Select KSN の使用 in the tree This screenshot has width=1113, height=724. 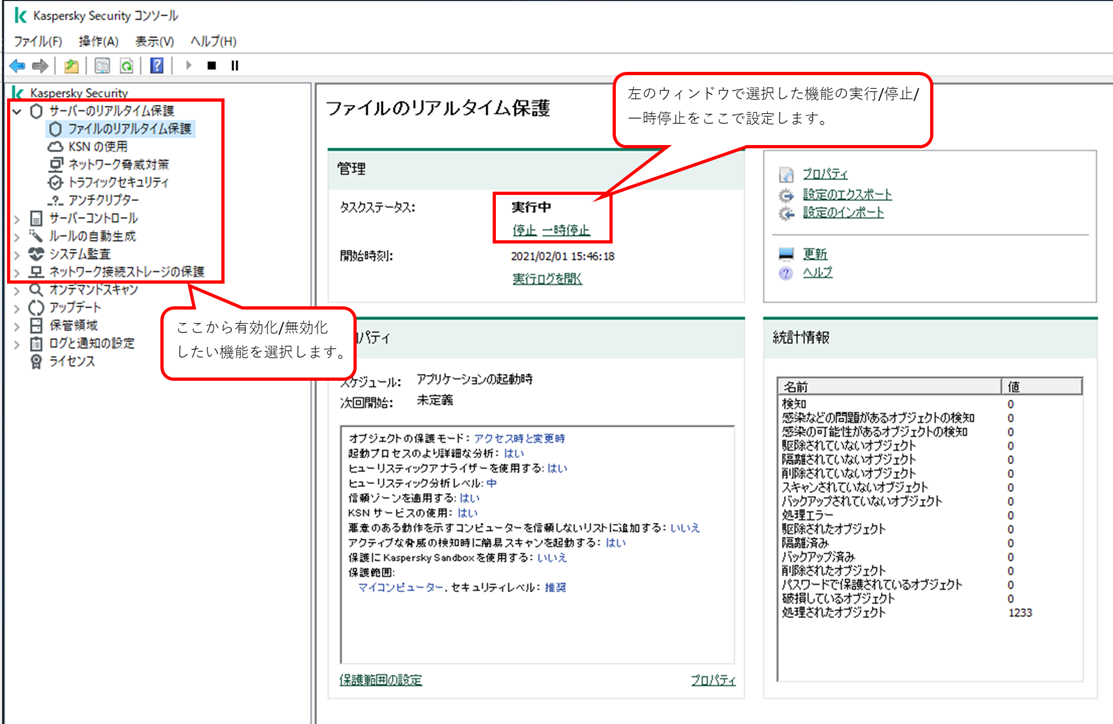[x=98, y=146]
